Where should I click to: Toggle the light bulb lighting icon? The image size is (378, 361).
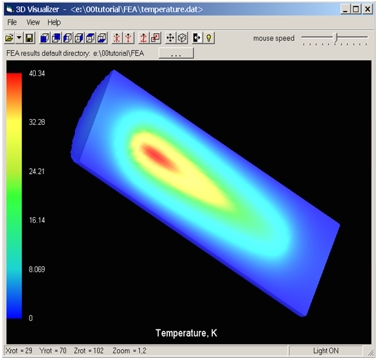pyautogui.click(x=209, y=38)
